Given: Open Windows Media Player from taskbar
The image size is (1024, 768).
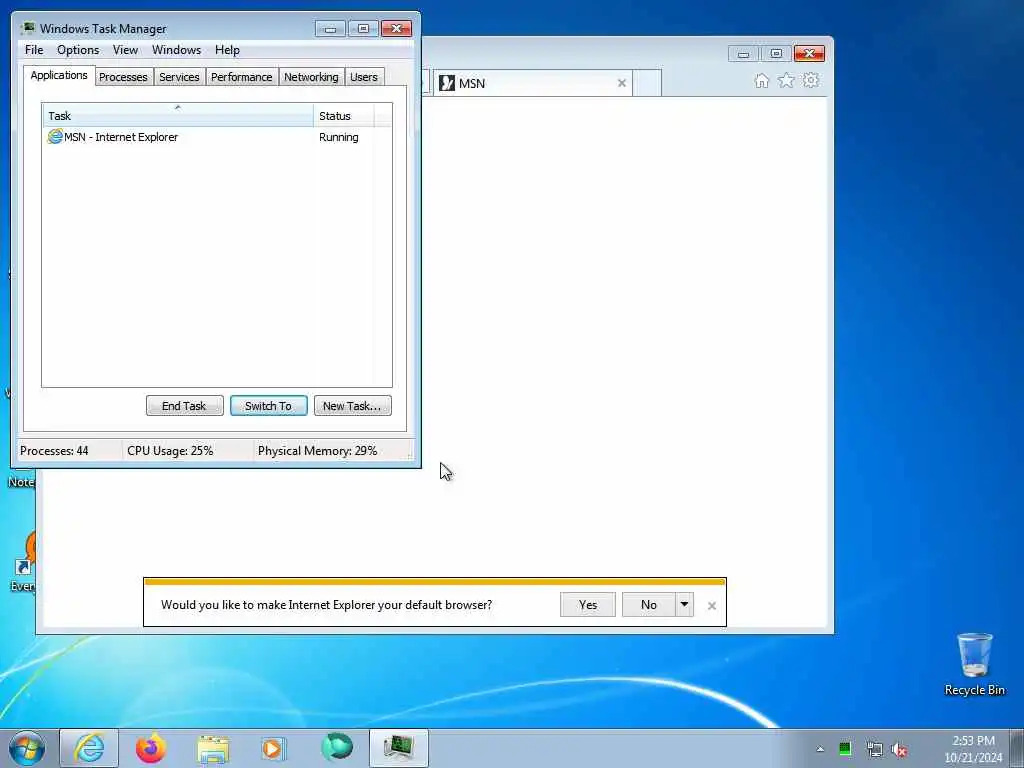Looking at the screenshot, I should (x=273, y=748).
